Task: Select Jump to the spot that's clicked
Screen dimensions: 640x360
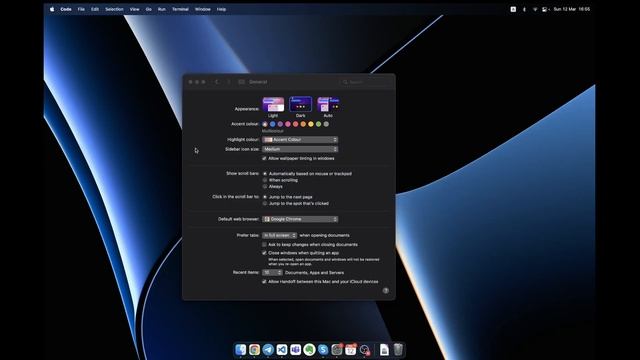Action: [265, 203]
